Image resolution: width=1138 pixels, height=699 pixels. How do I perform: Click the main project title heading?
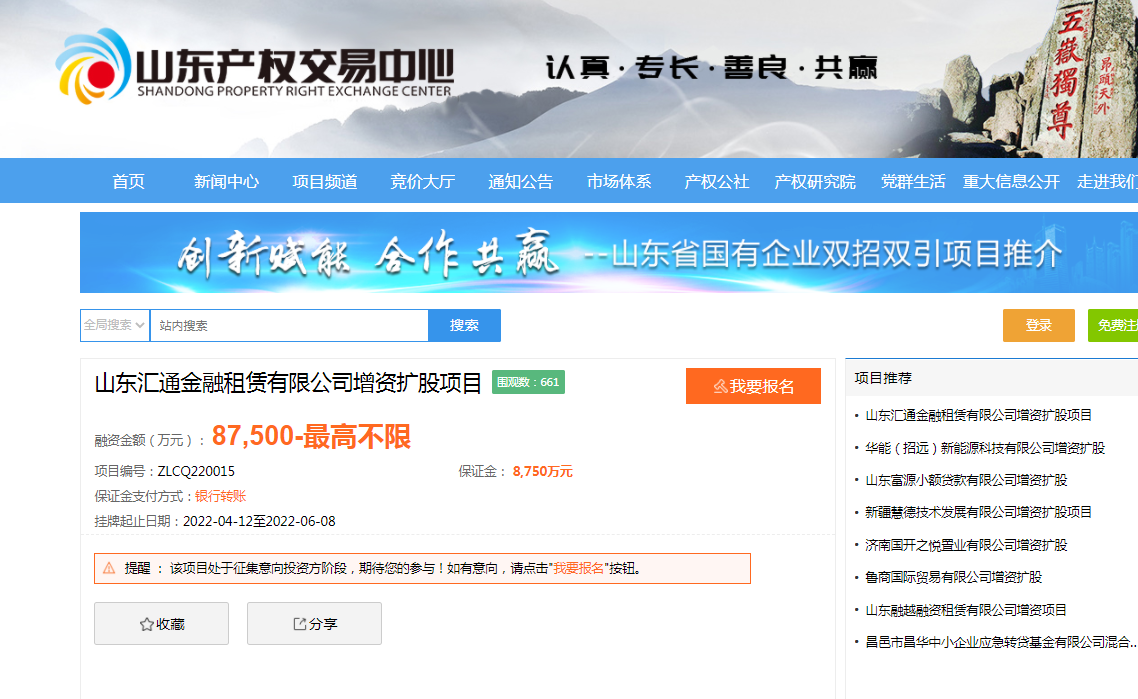pos(288,383)
